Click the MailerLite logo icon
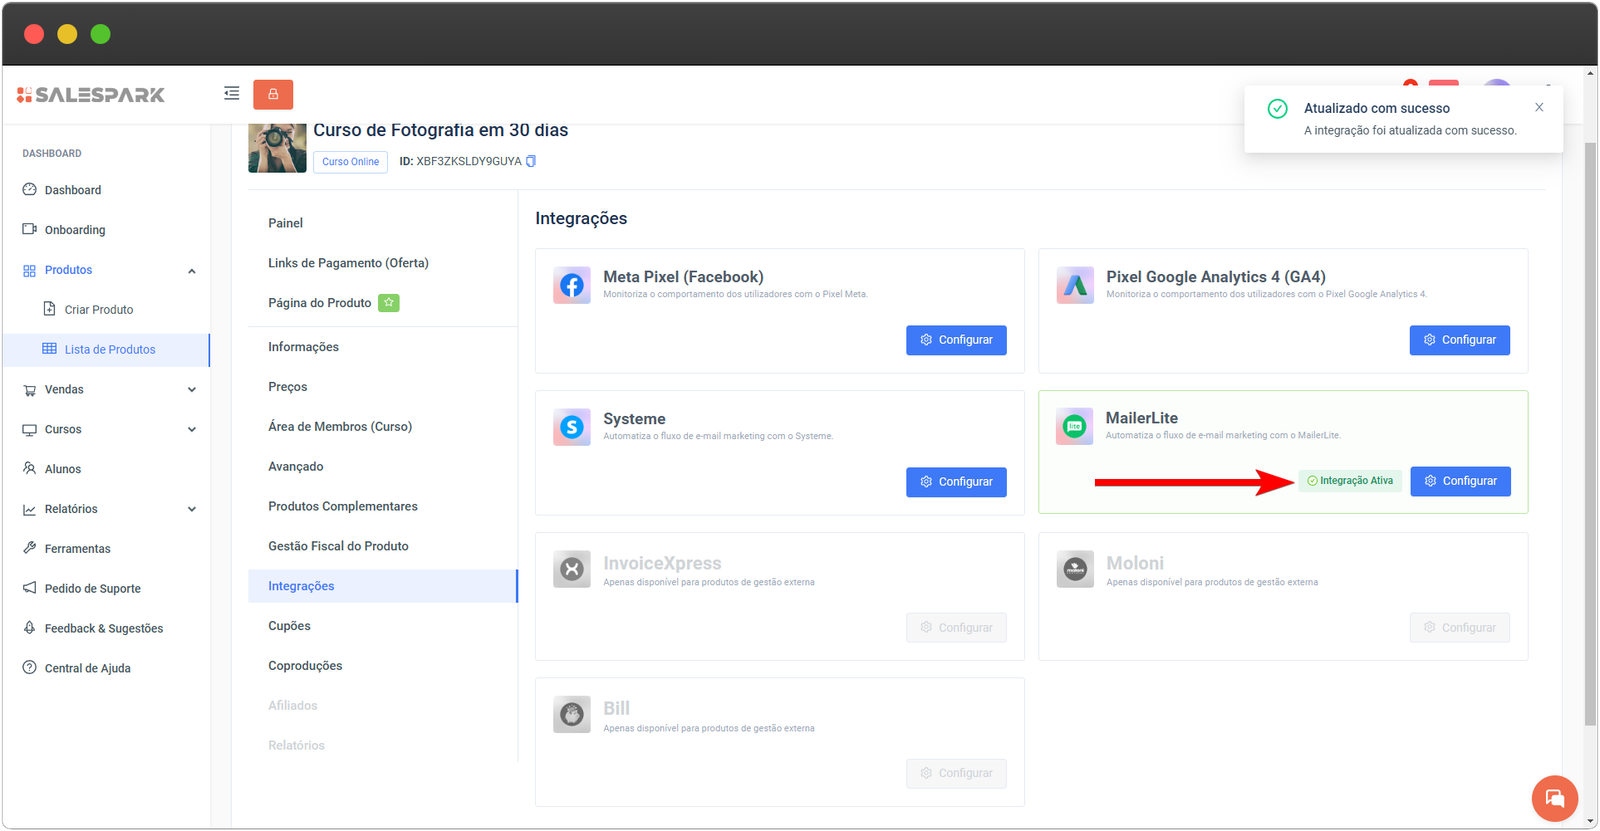 [1075, 427]
